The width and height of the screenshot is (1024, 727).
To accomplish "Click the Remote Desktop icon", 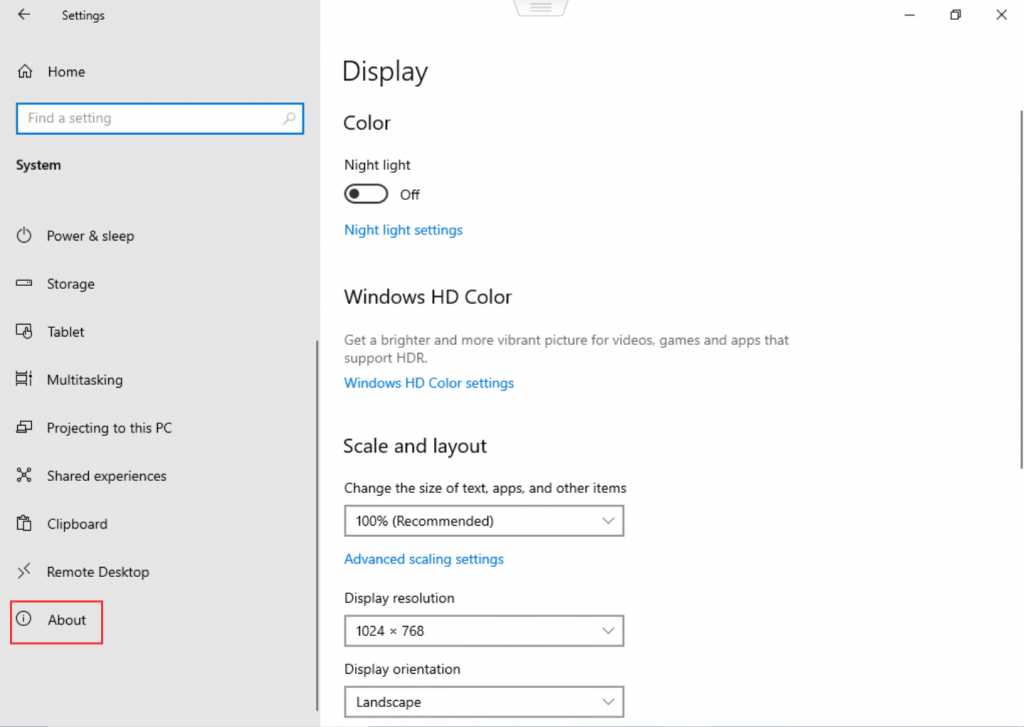I will (24, 572).
